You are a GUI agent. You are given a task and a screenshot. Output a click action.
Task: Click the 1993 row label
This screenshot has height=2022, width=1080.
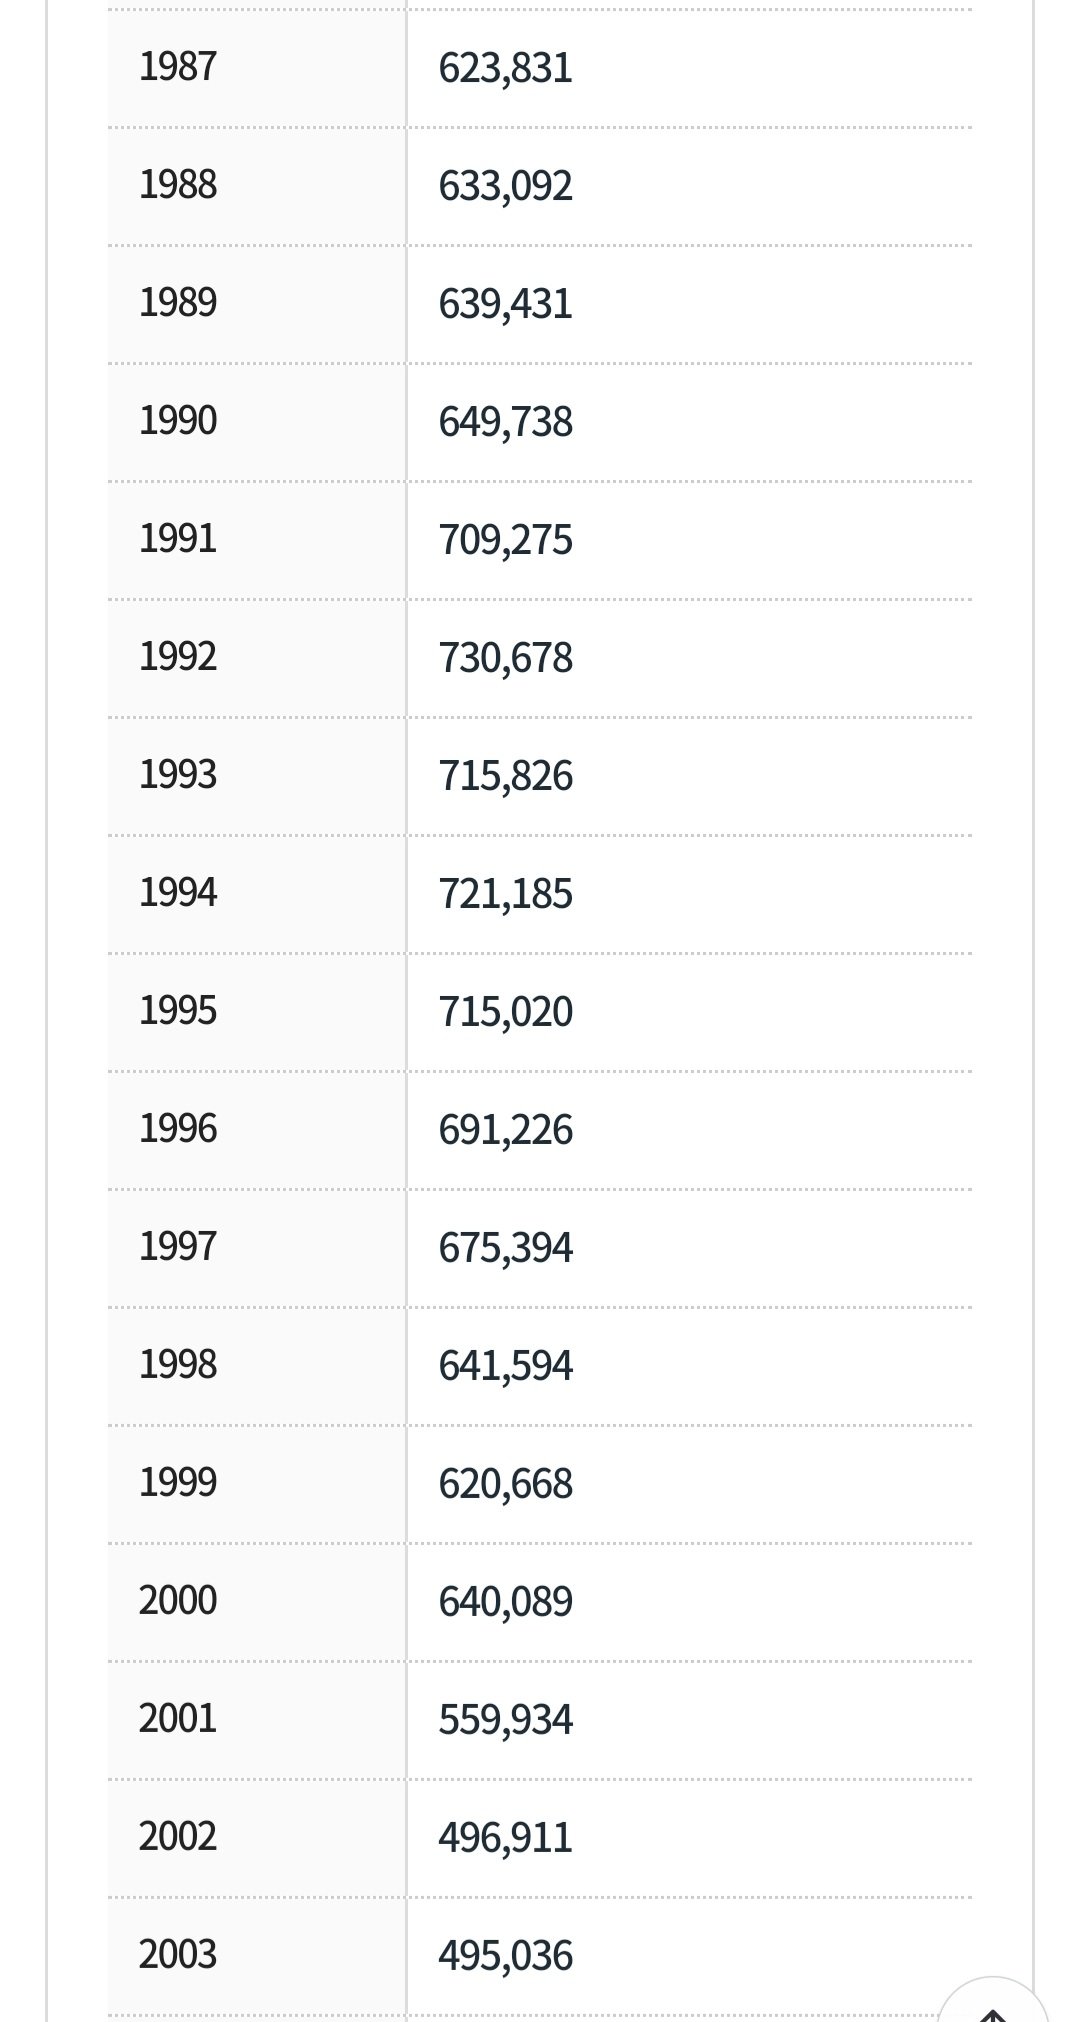tap(178, 775)
